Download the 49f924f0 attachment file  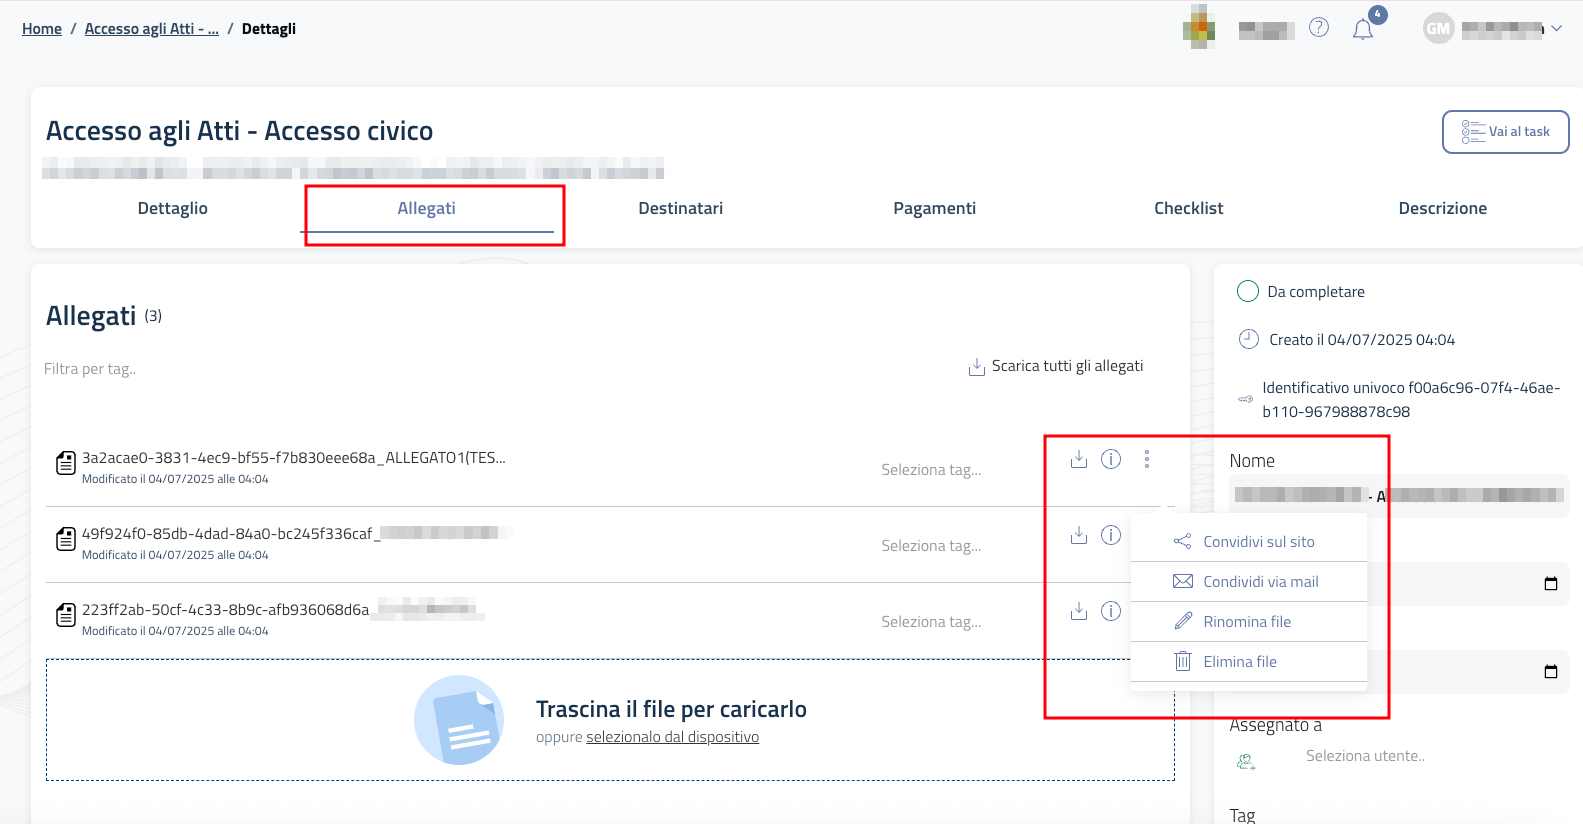[1078, 535]
